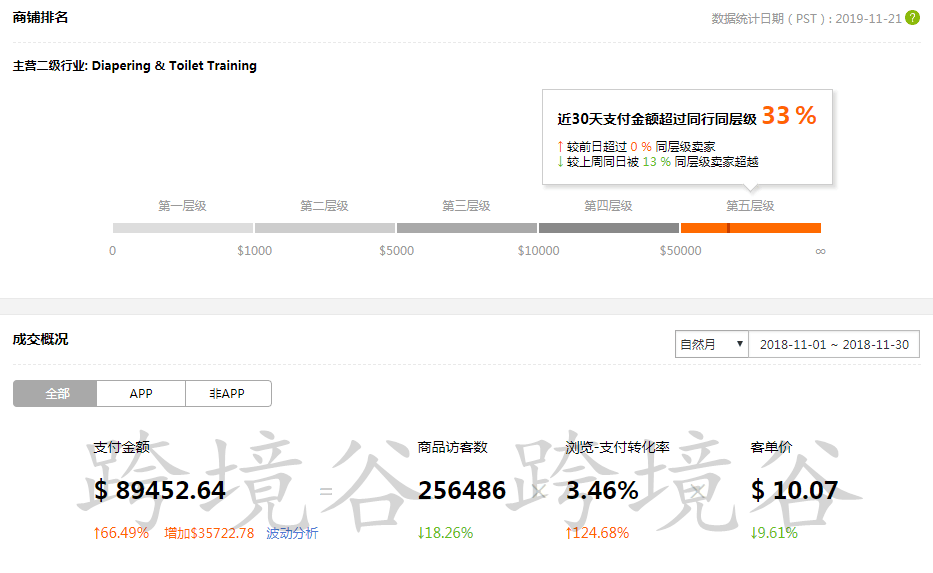Click the 浏览-支付转化率 label
The image size is (933, 573).
(x=618, y=447)
